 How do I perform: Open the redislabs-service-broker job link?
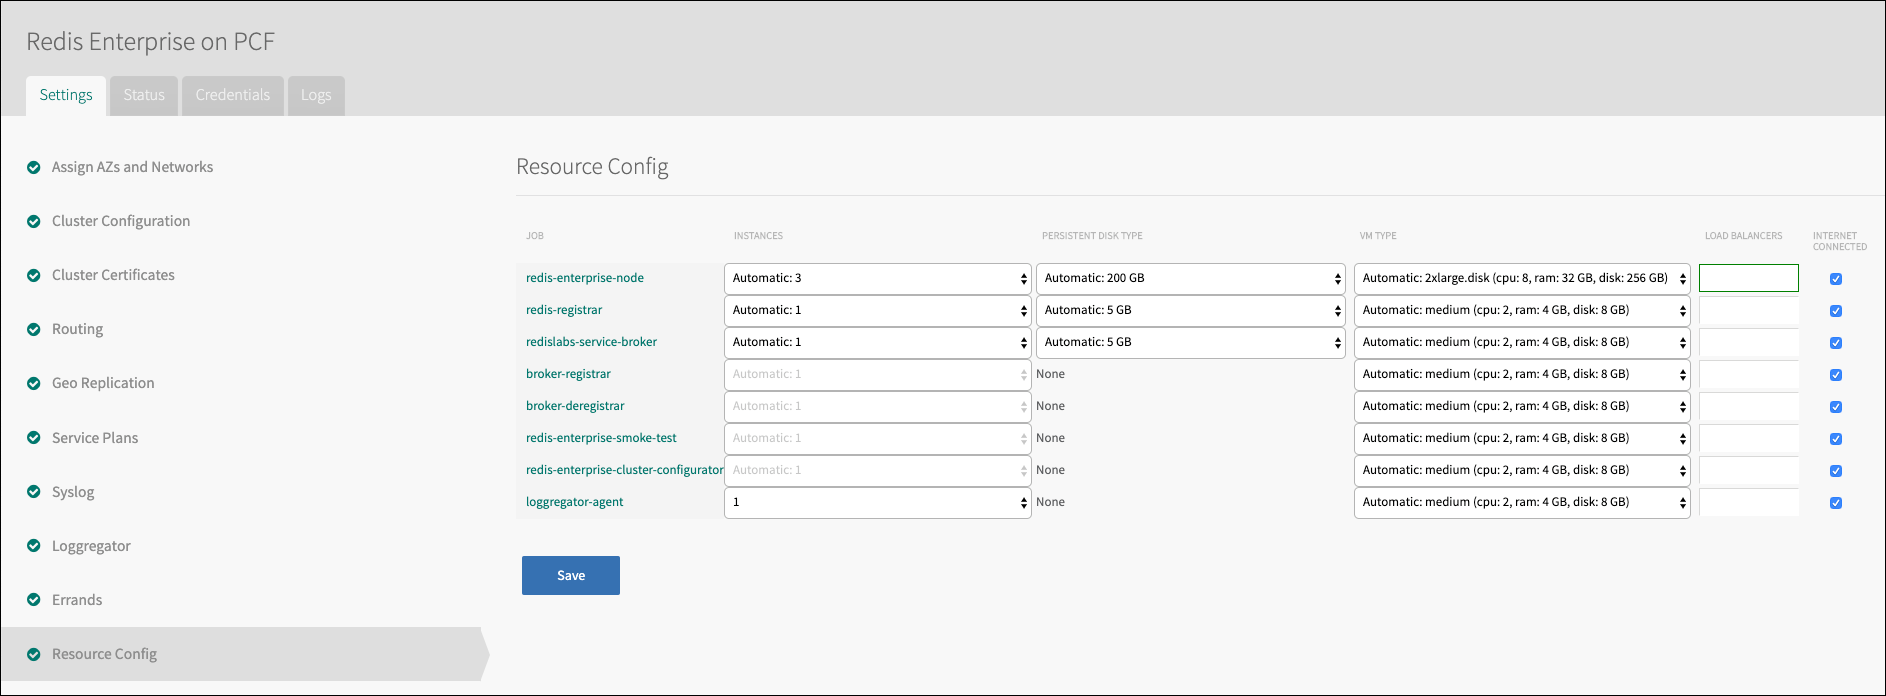[591, 342]
